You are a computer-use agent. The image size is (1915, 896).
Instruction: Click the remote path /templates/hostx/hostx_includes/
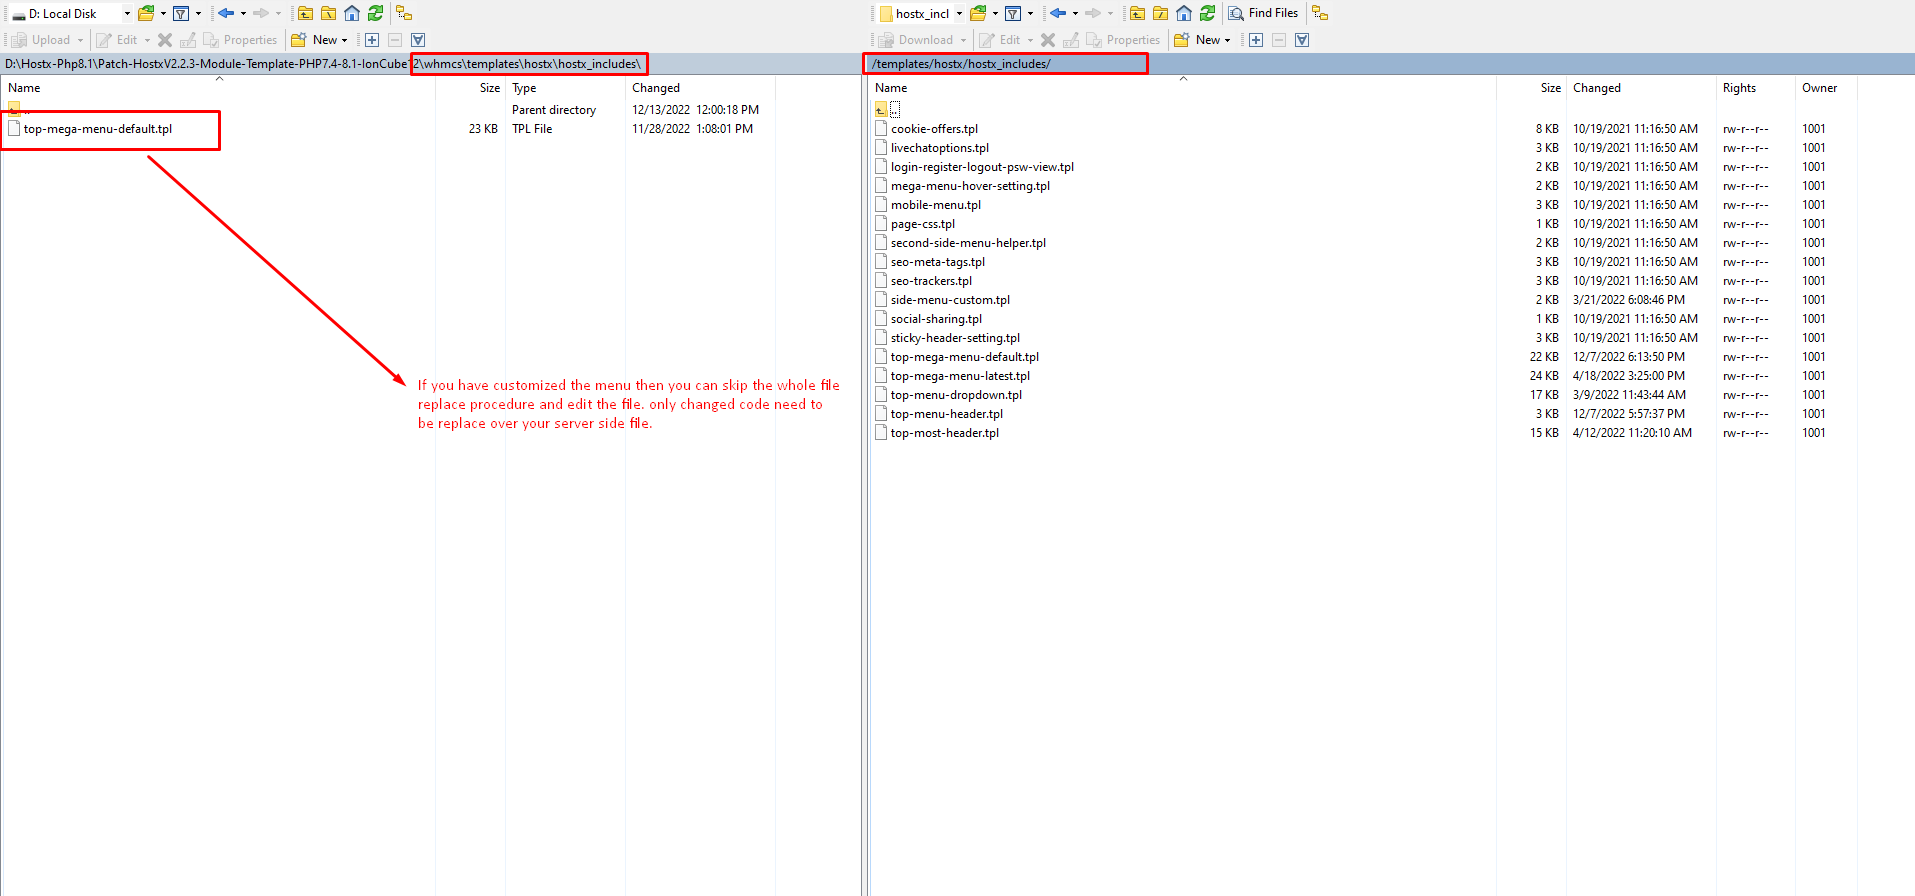click(961, 64)
